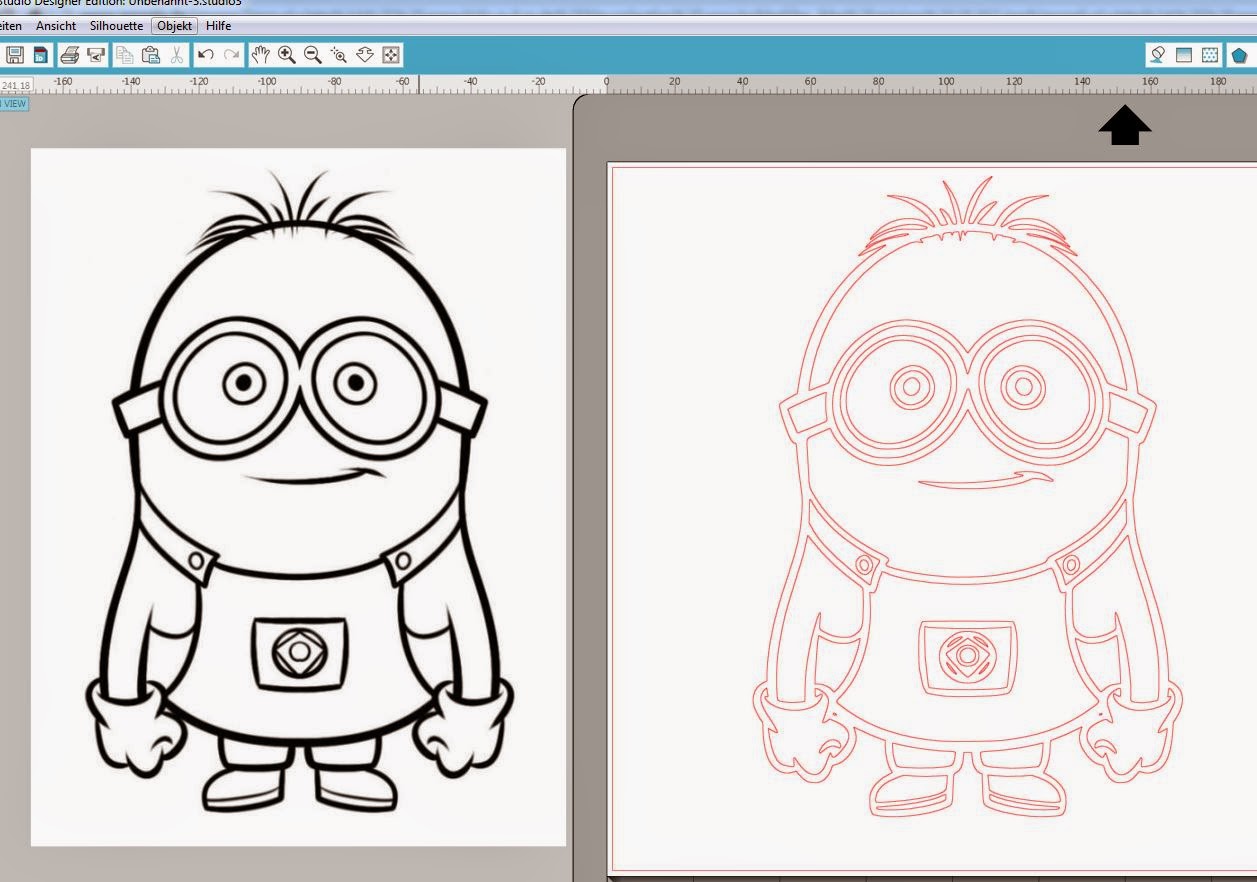Click the original black minion image
1257x882 pixels.
pyautogui.click(x=298, y=496)
